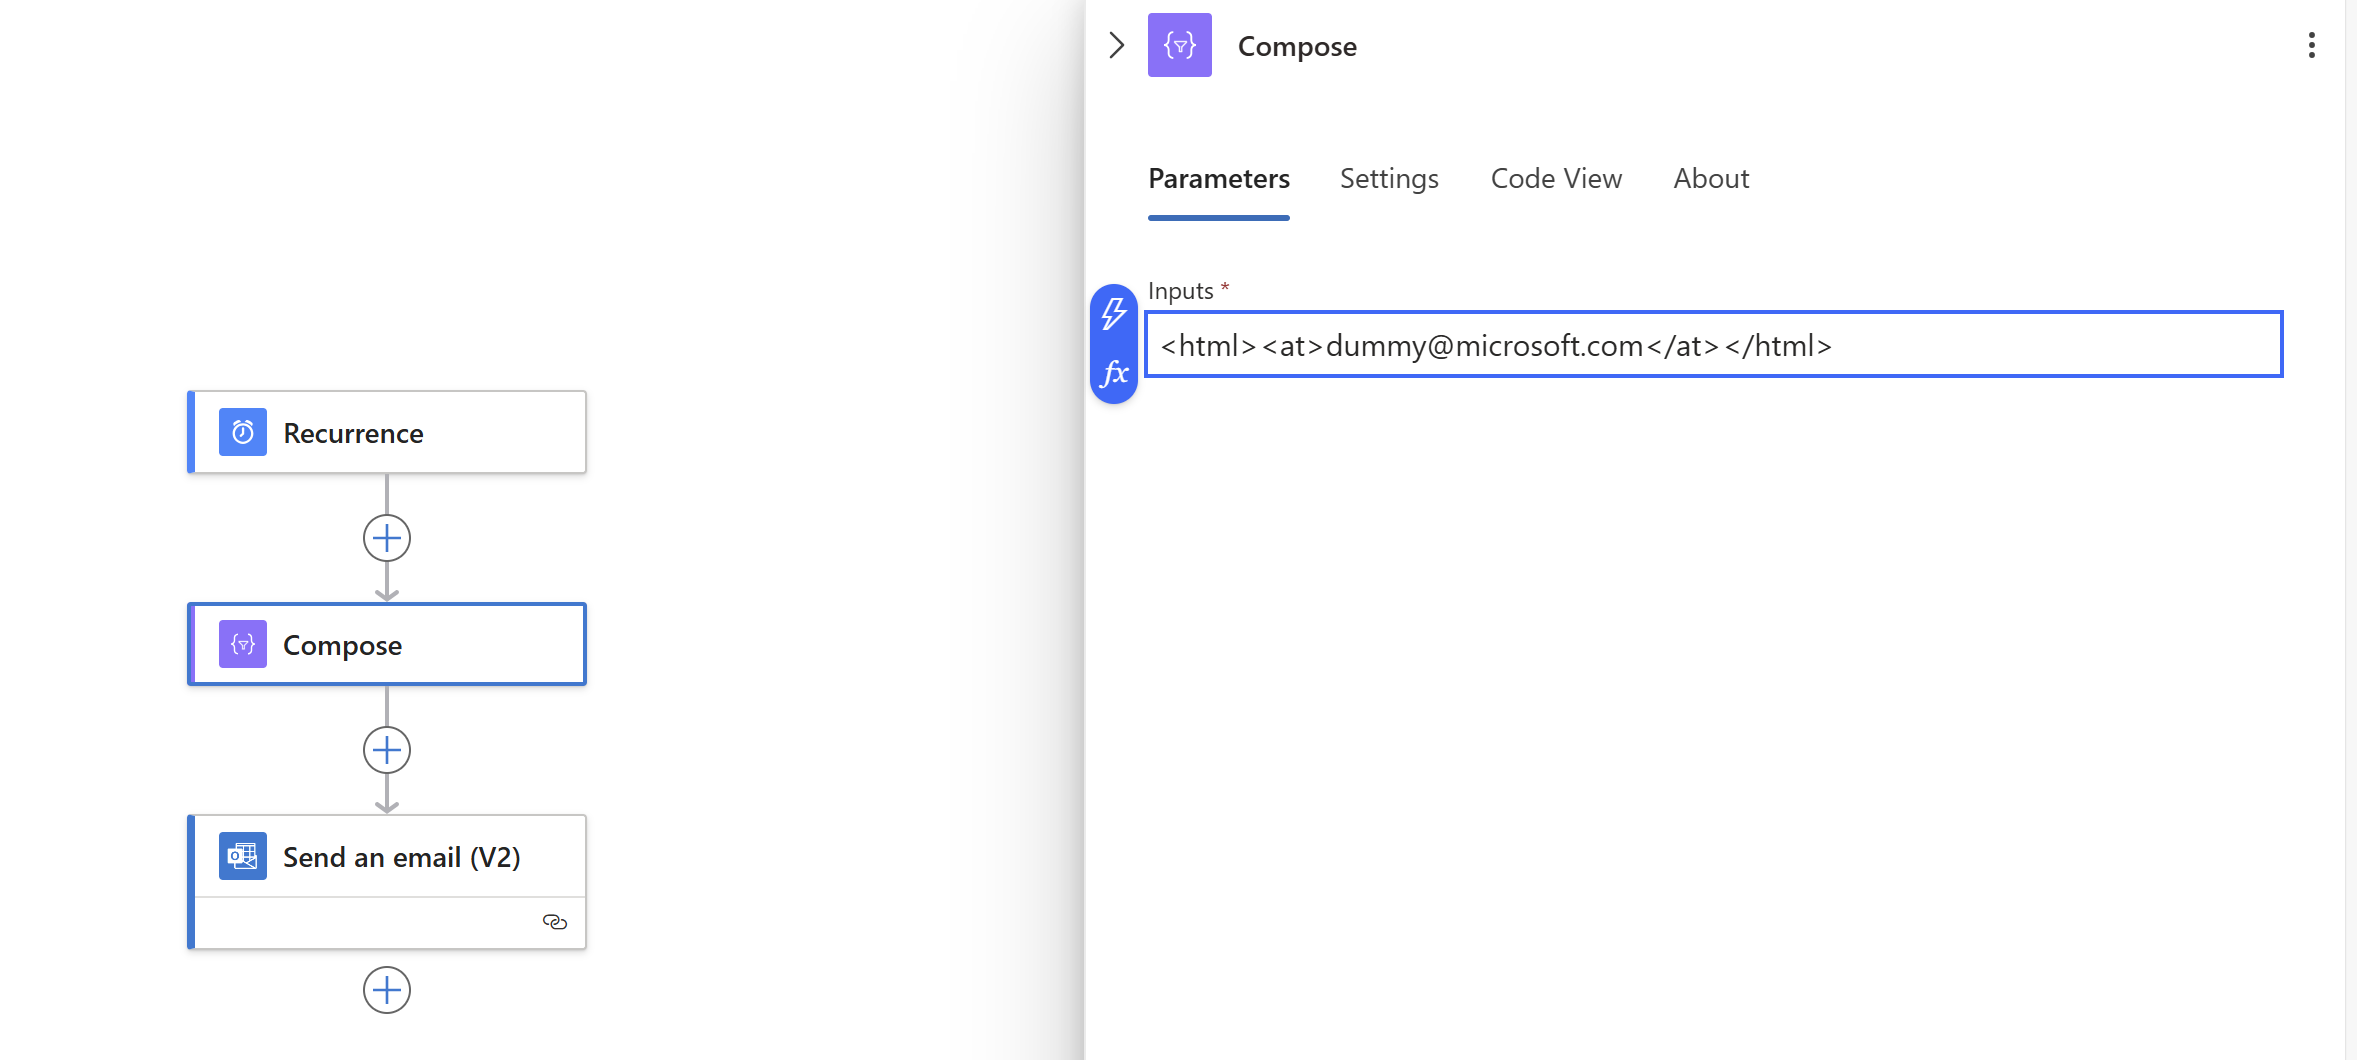Click the Compose icon in the panel header
Viewport: 2357px width, 1060px height.
(x=1180, y=45)
